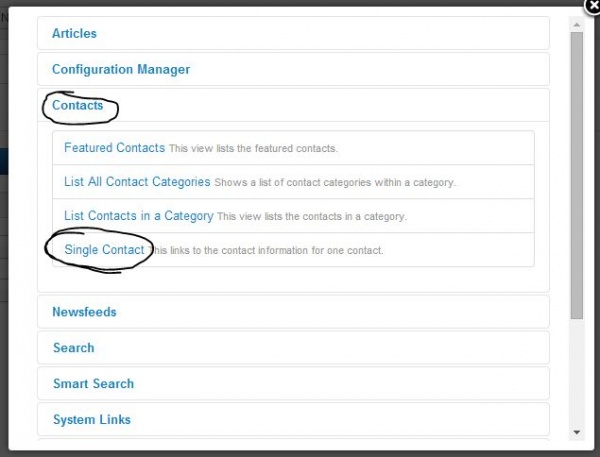Open the Search menu type group

pos(73,348)
